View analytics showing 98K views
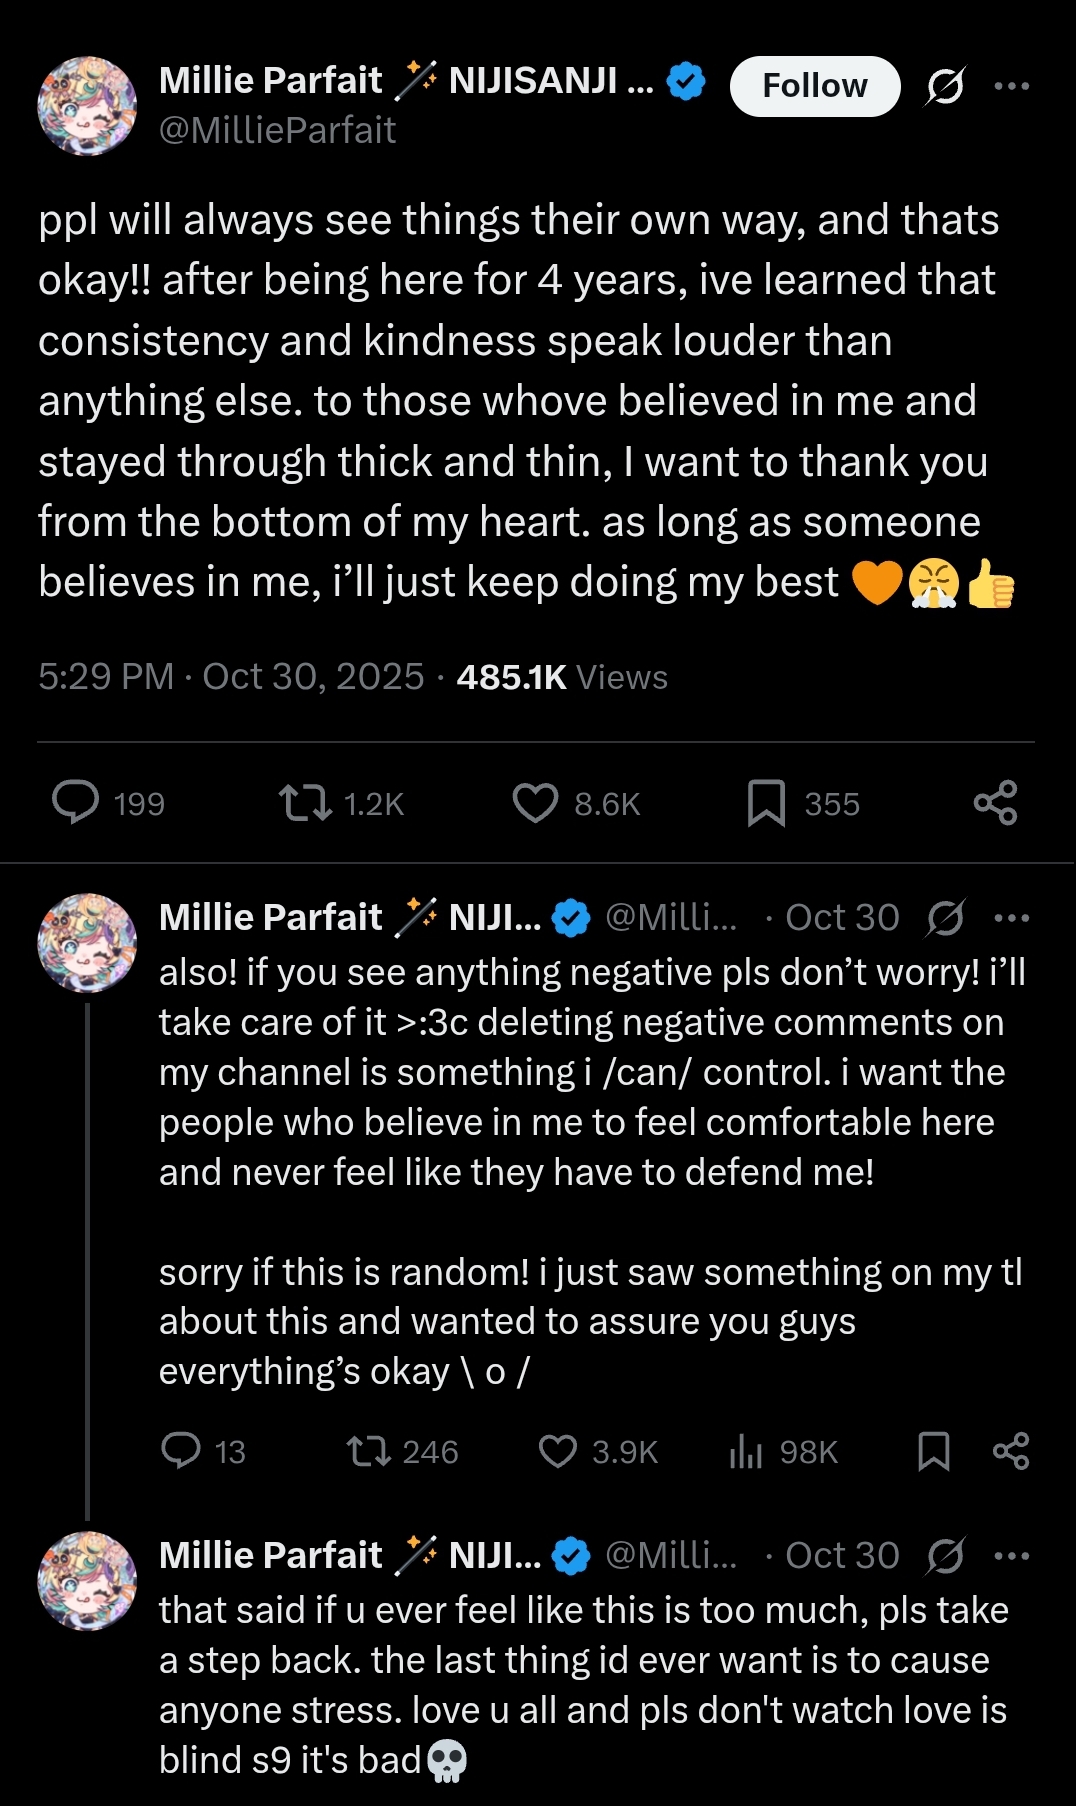 point(746,1451)
